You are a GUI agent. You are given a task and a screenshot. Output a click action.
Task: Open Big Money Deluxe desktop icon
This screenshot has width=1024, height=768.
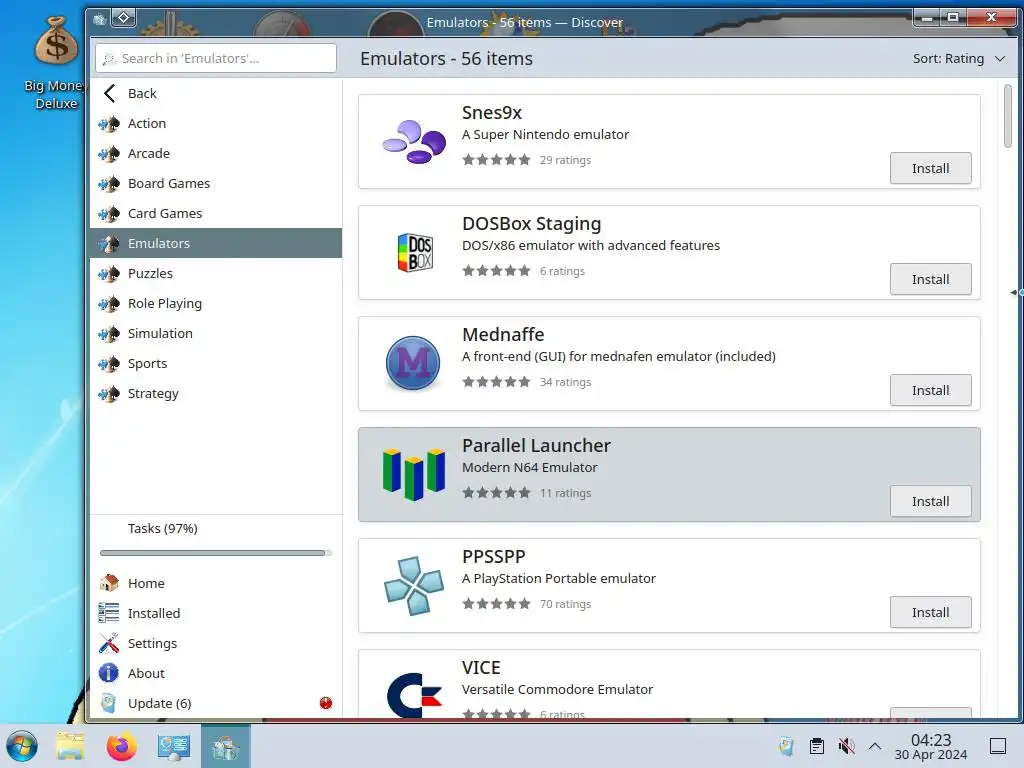coord(56,63)
